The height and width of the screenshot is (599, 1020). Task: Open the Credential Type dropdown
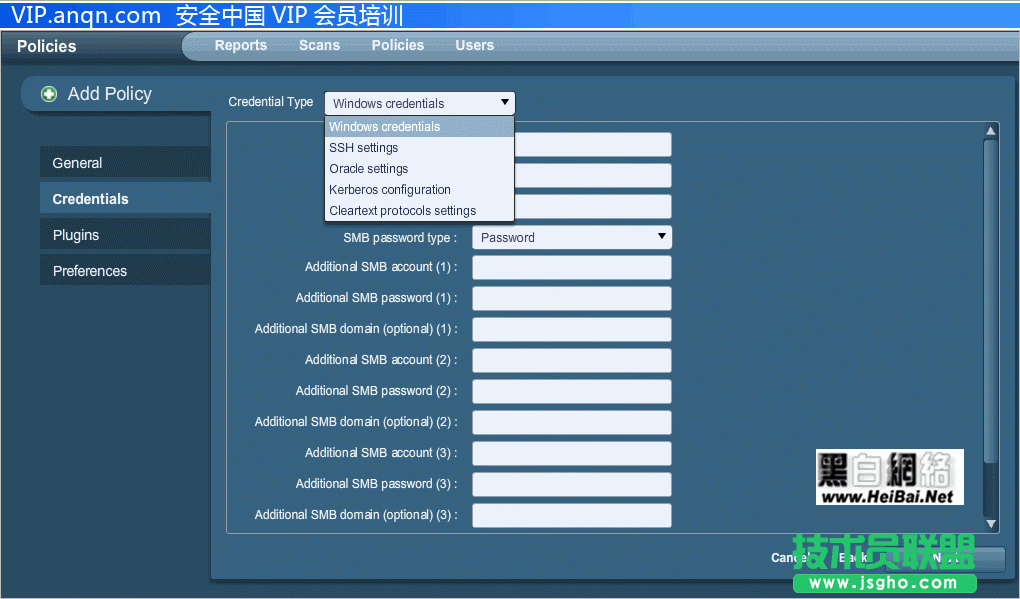(419, 103)
